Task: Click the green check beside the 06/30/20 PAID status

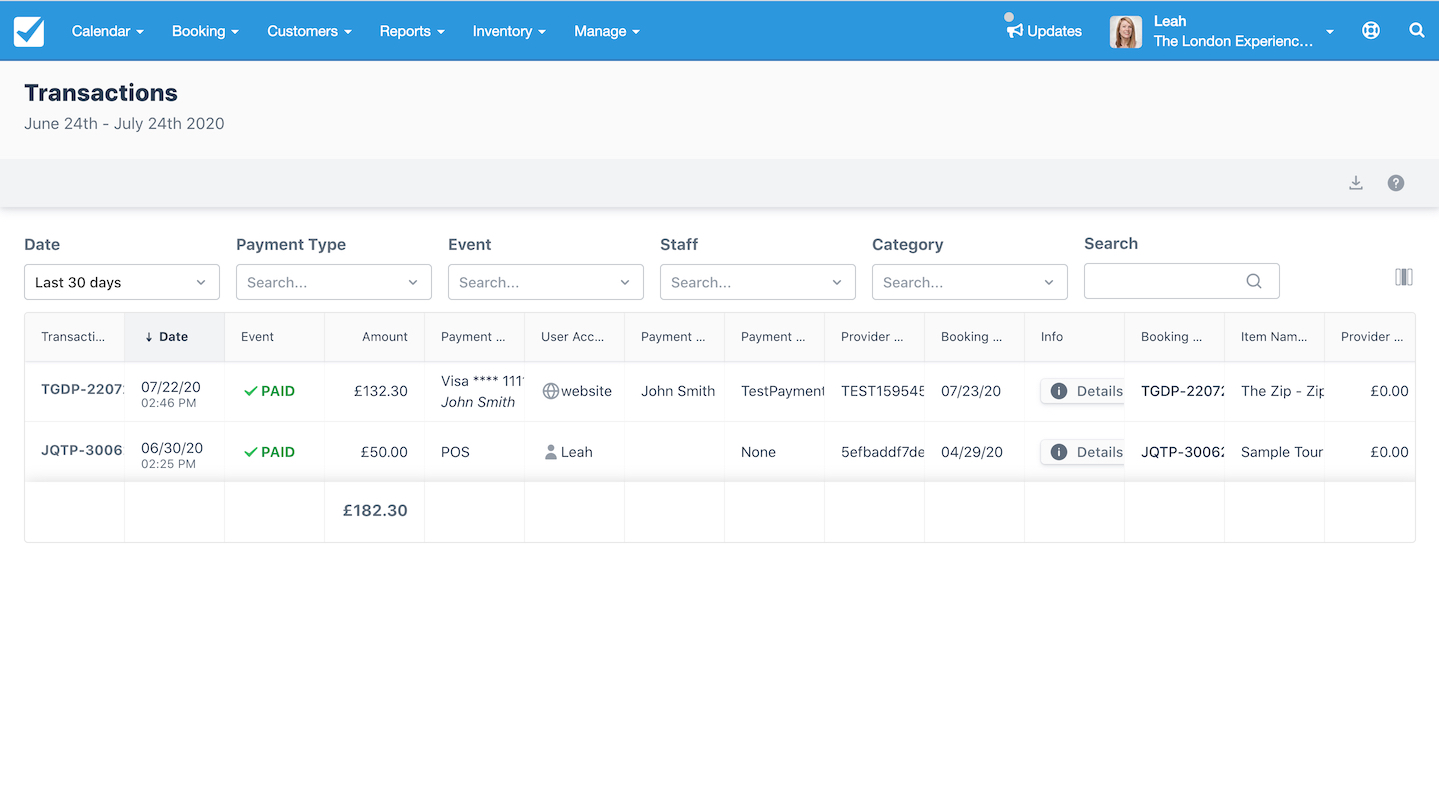Action: [x=251, y=452]
